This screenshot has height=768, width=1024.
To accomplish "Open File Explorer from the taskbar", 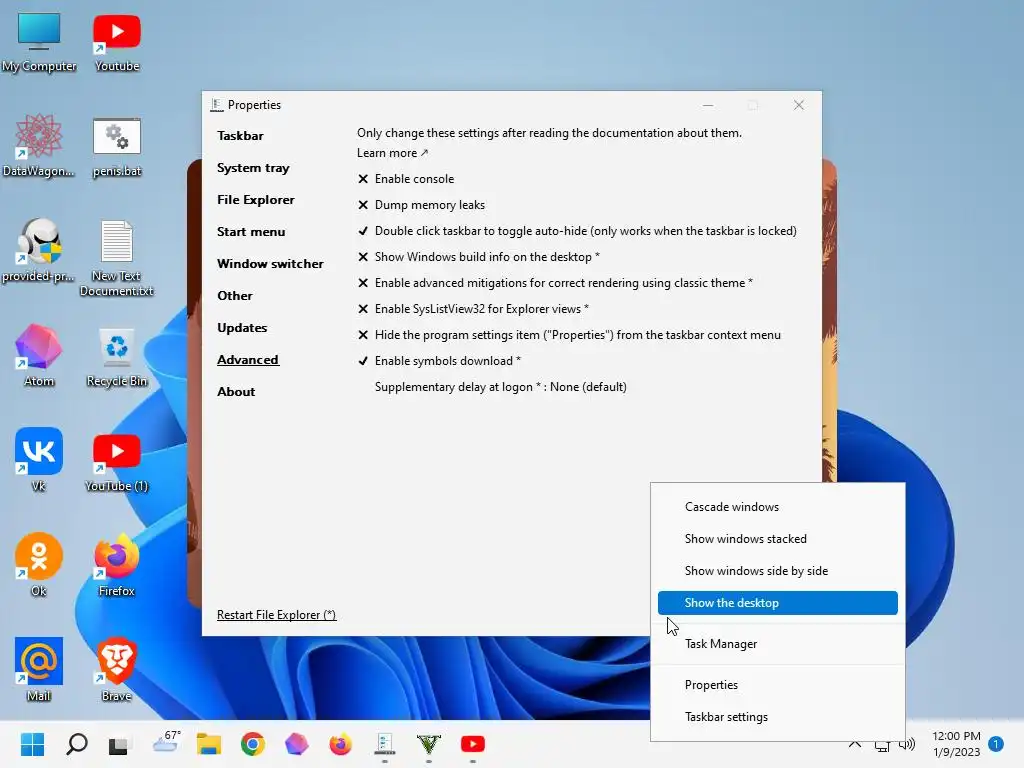I will point(209,744).
